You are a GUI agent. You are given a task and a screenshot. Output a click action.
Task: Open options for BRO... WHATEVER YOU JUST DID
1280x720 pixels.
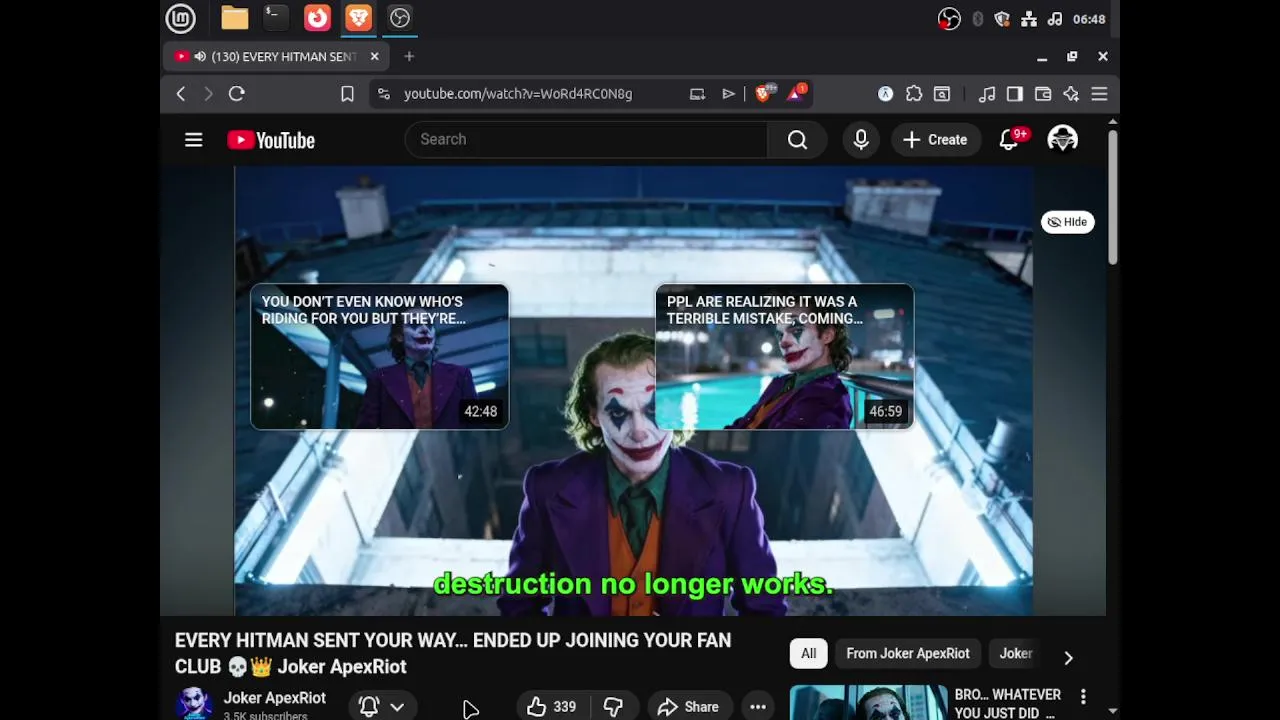point(1083,696)
